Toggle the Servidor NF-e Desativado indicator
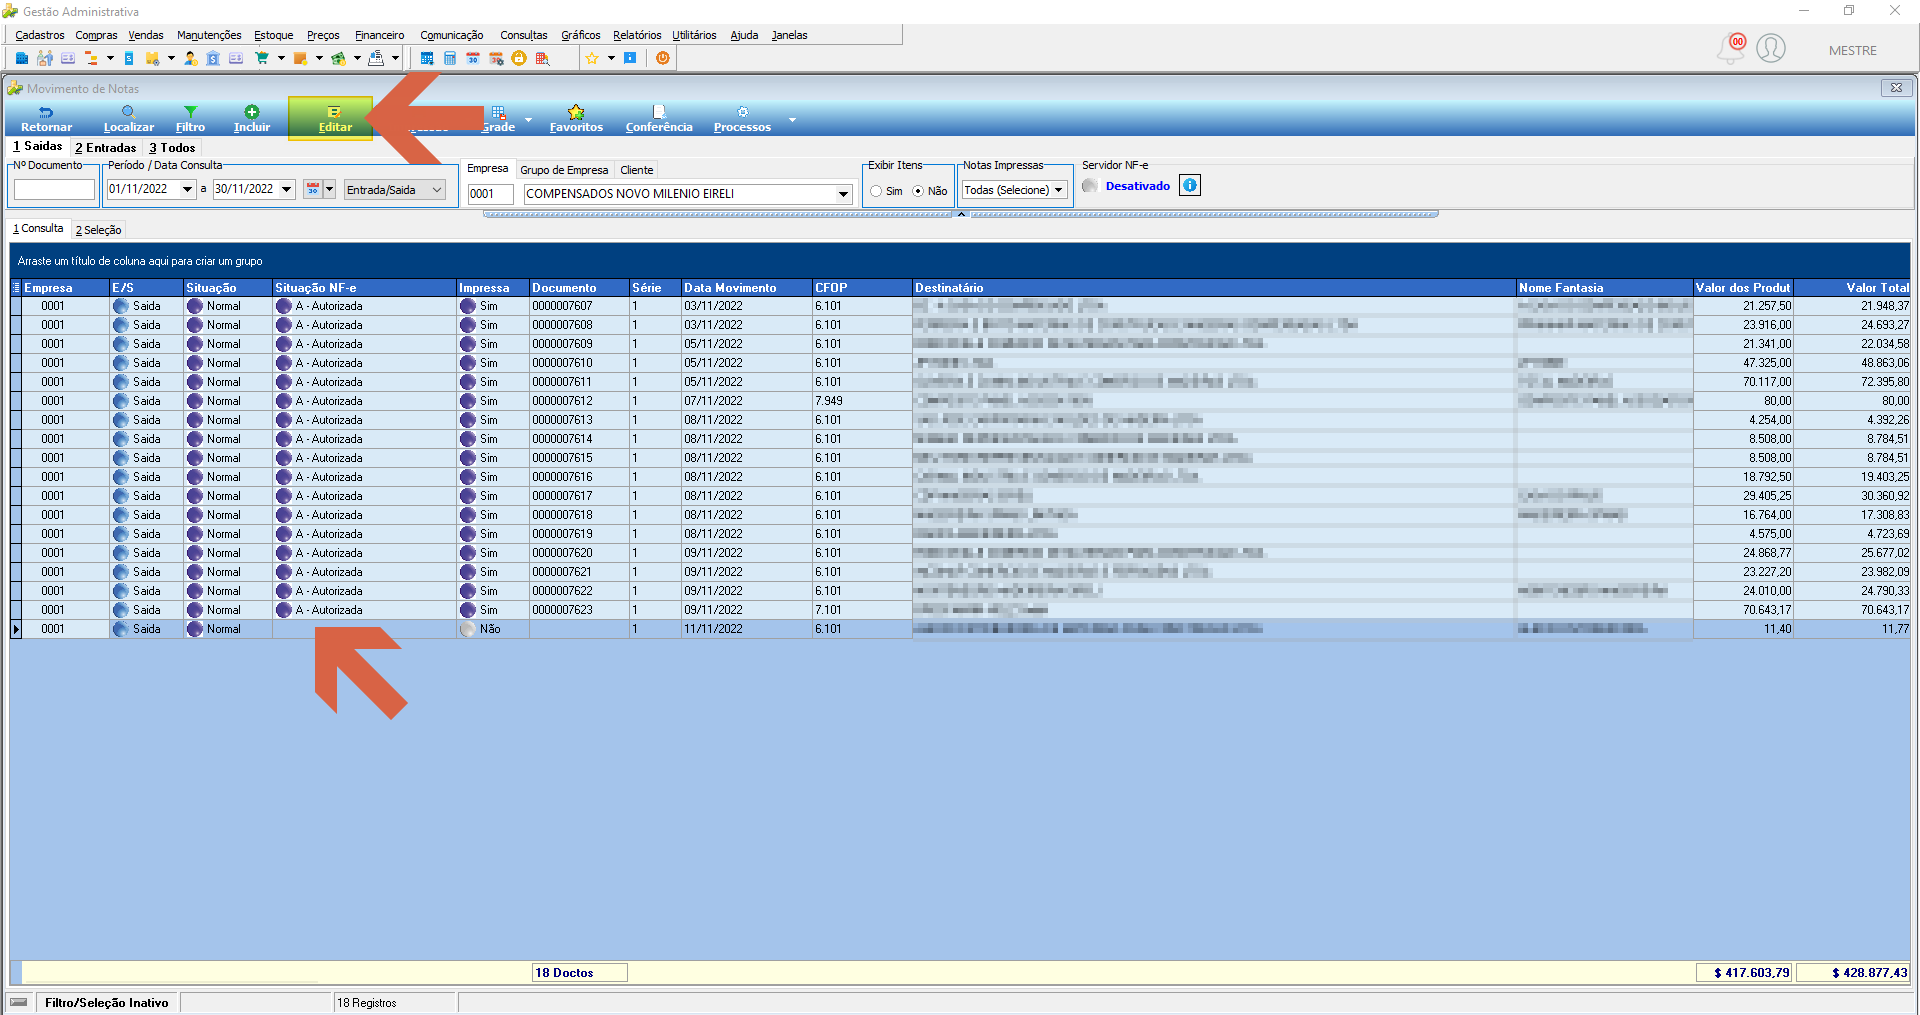The height and width of the screenshot is (1015, 1920). tap(1090, 186)
